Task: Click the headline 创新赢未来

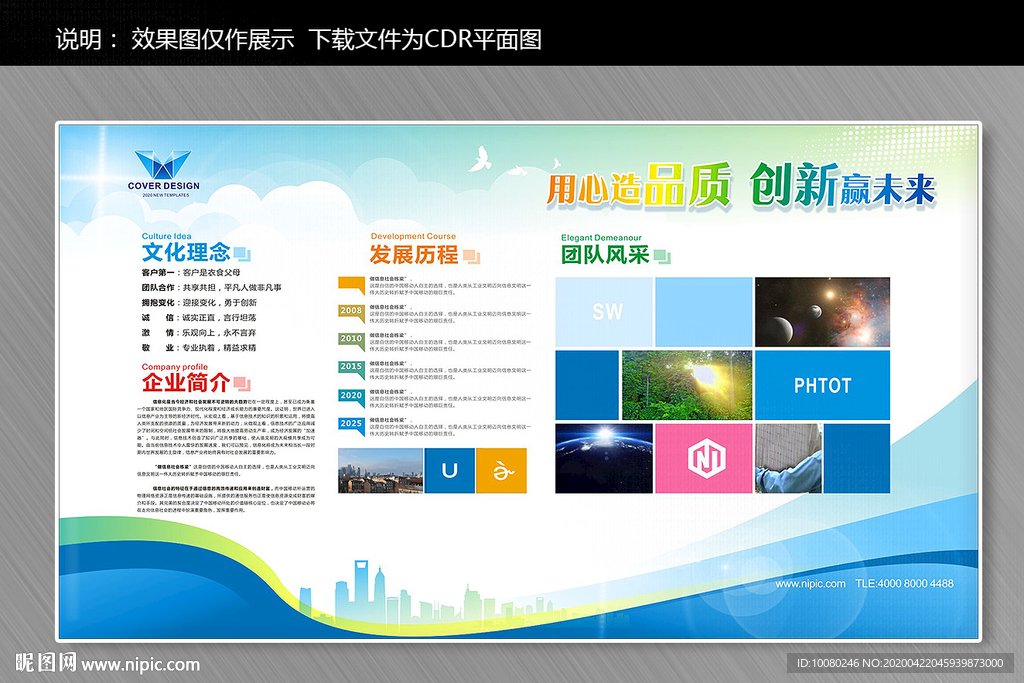Action: tap(842, 185)
